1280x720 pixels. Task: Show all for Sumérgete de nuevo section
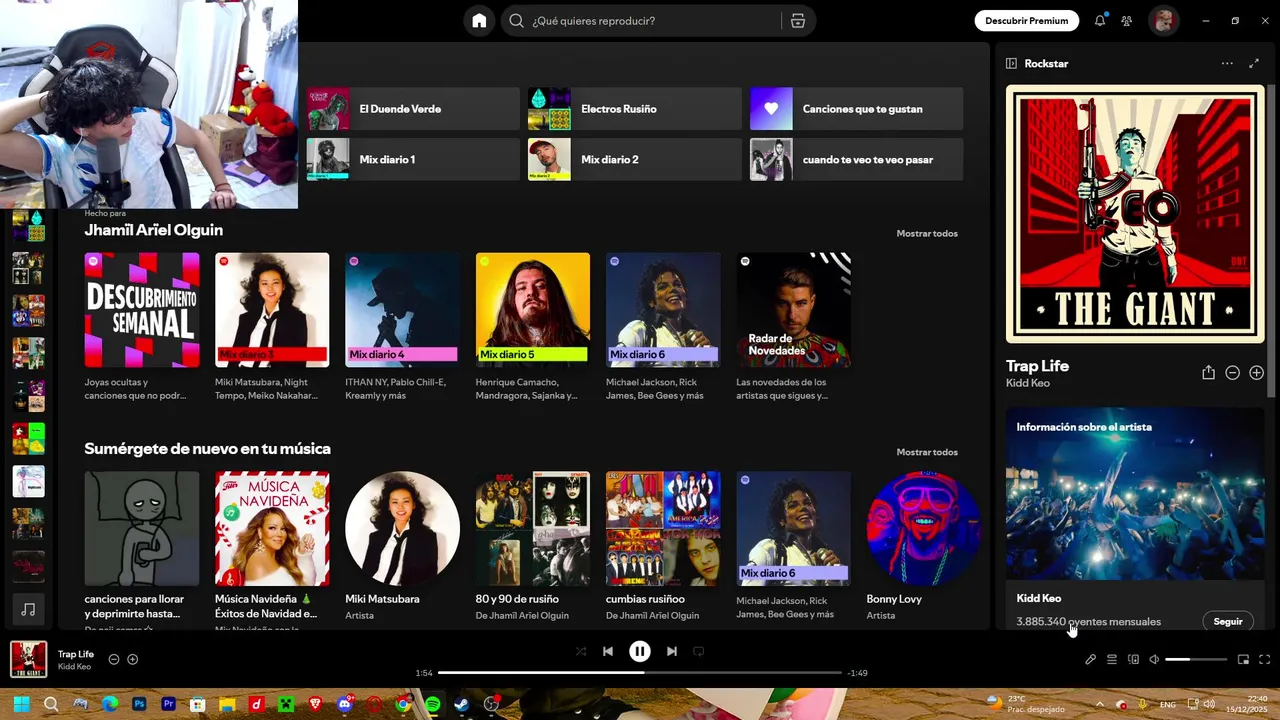(927, 452)
